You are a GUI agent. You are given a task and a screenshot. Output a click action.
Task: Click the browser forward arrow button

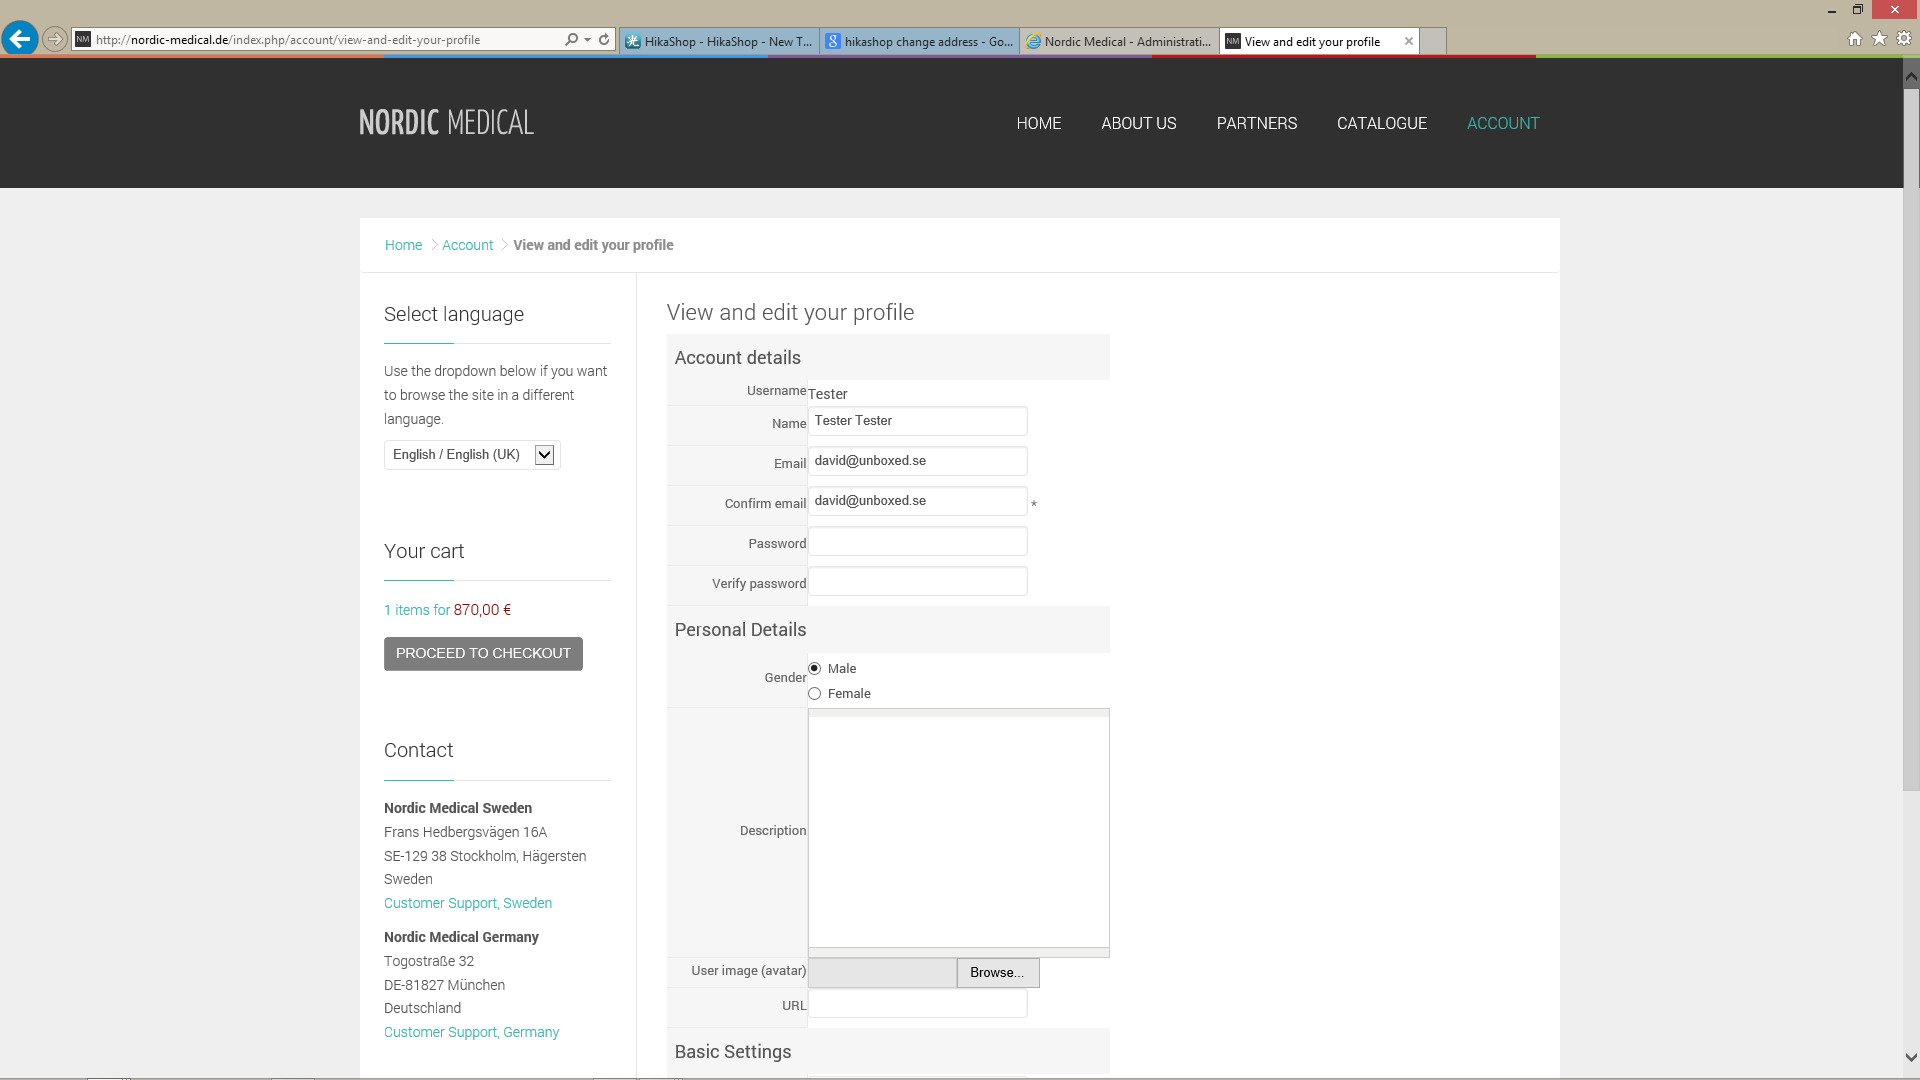[55, 39]
